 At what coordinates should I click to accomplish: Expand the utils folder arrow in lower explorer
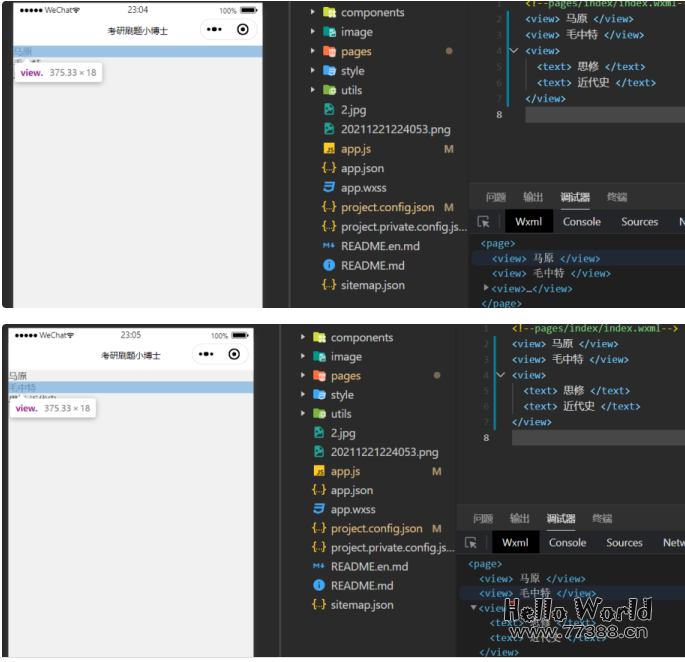[x=303, y=414]
